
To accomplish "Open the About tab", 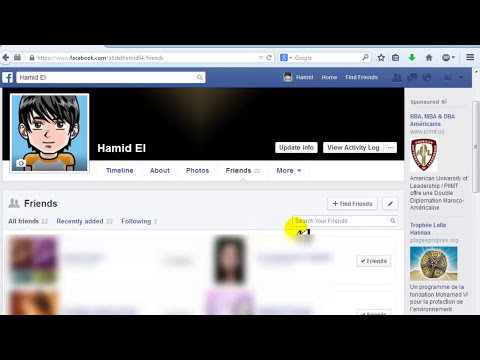I will tap(160, 170).
